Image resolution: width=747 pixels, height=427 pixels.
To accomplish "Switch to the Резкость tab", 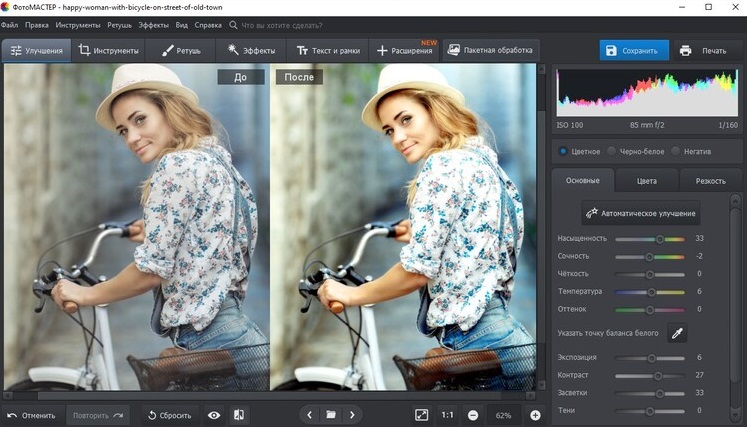I will (710, 181).
